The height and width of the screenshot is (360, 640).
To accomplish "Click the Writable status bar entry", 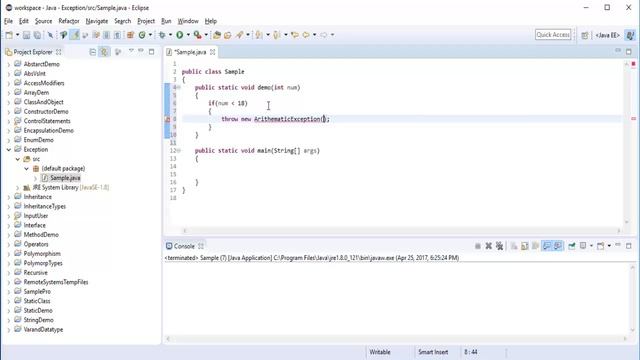I will pyautogui.click(x=380, y=352).
